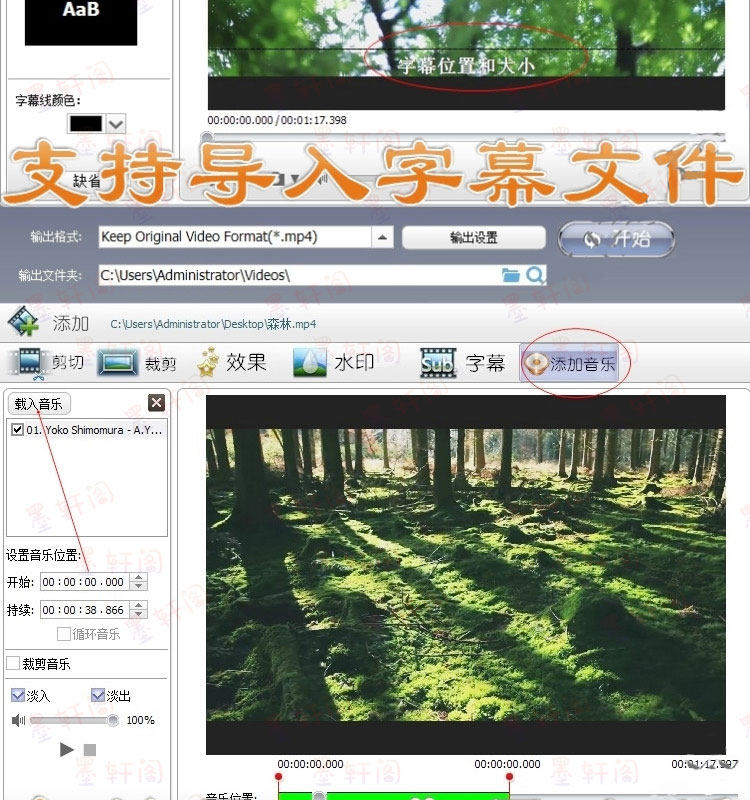Open the 字幕 subtitle tool
750x800 pixels.
(462, 363)
